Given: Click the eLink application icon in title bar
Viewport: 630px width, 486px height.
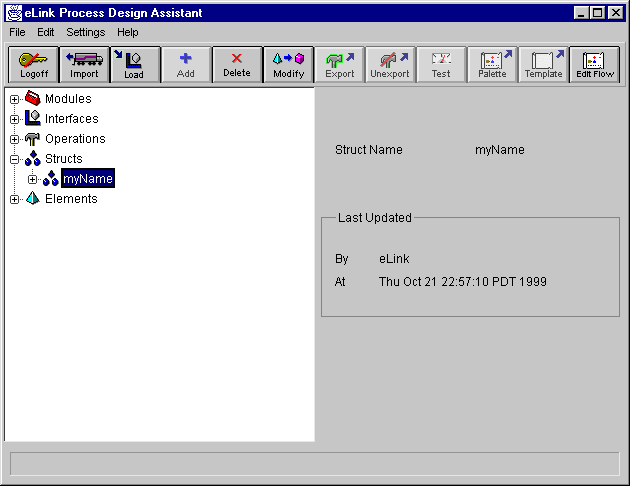Looking at the screenshot, I should 14,13.
